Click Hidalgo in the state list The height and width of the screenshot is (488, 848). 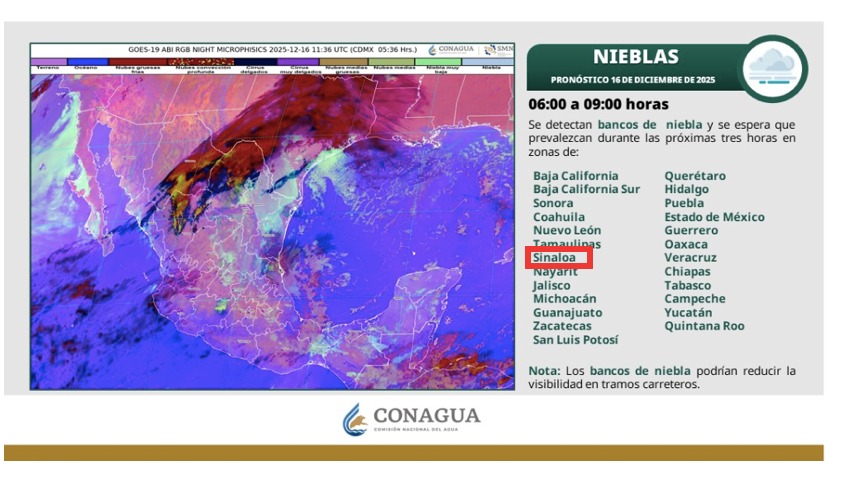[x=686, y=189]
